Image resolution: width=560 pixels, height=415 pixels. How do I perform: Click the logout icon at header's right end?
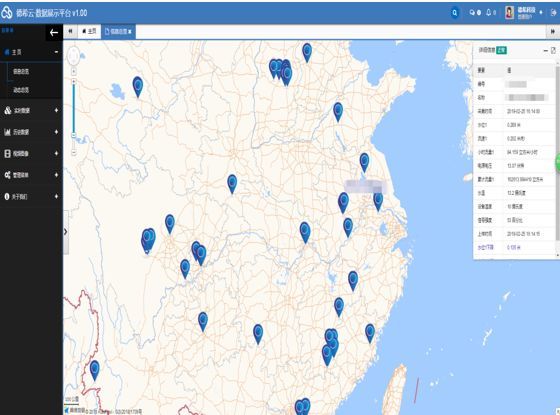click(554, 12)
